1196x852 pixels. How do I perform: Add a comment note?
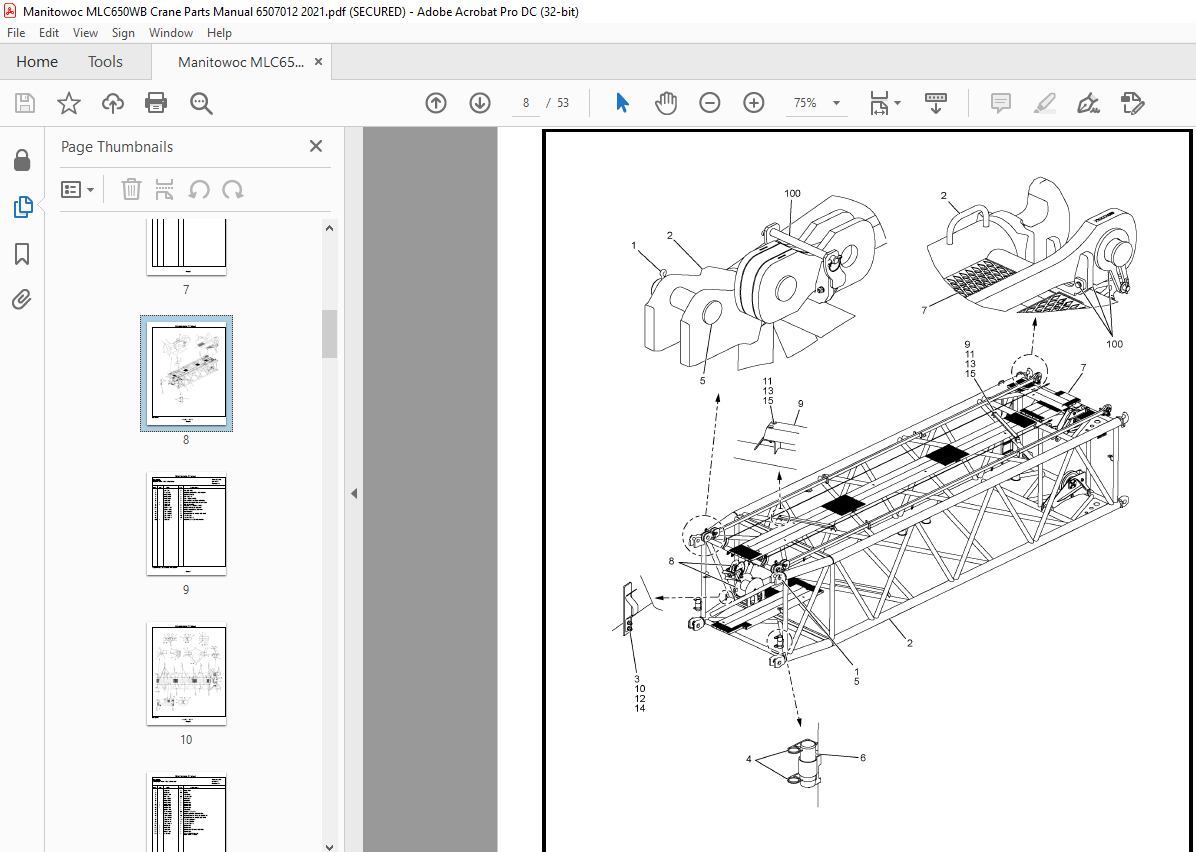coord(1001,103)
